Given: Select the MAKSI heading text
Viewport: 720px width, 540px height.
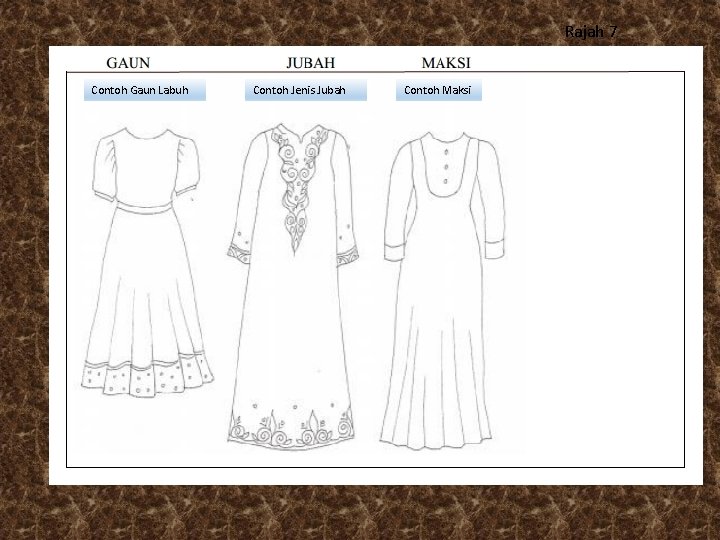Looking at the screenshot, I should pos(446,63).
